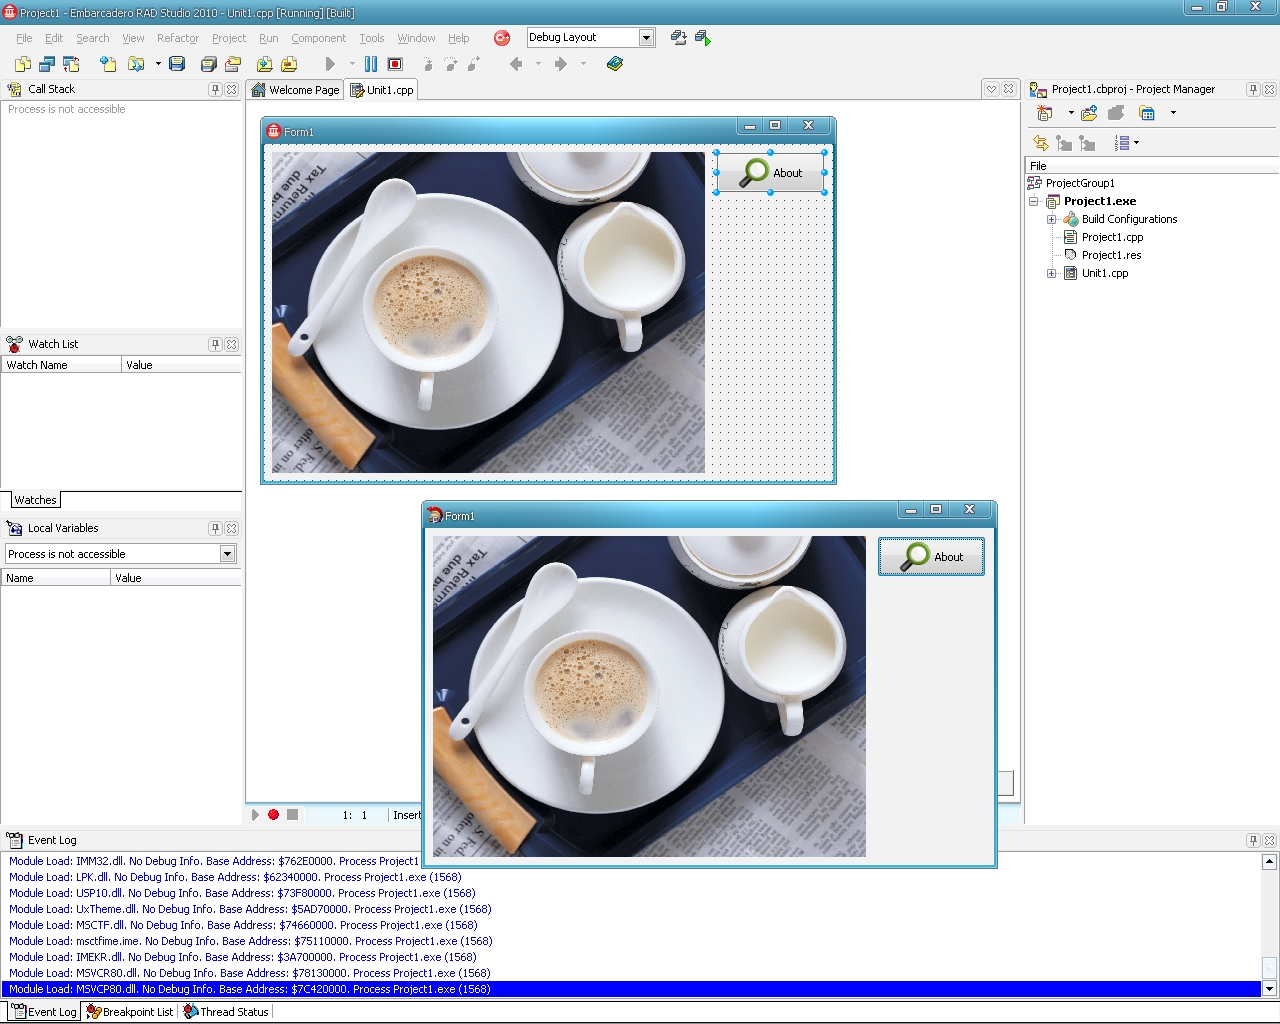Open the Local Variables process dropdown
This screenshot has height=1024, width=1280.
tap(228, 554)
